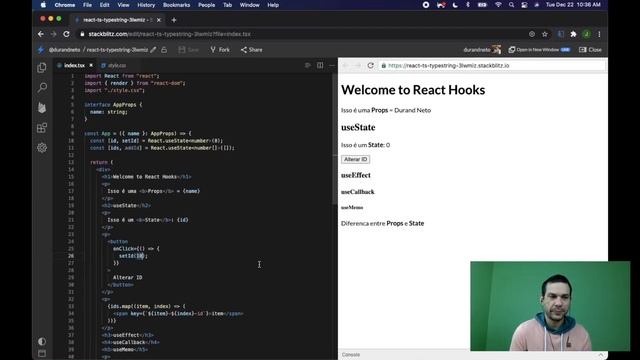Open the date and time in the menu bar
The height and width of the screenshot is (360, 640).
click(573, 5)
